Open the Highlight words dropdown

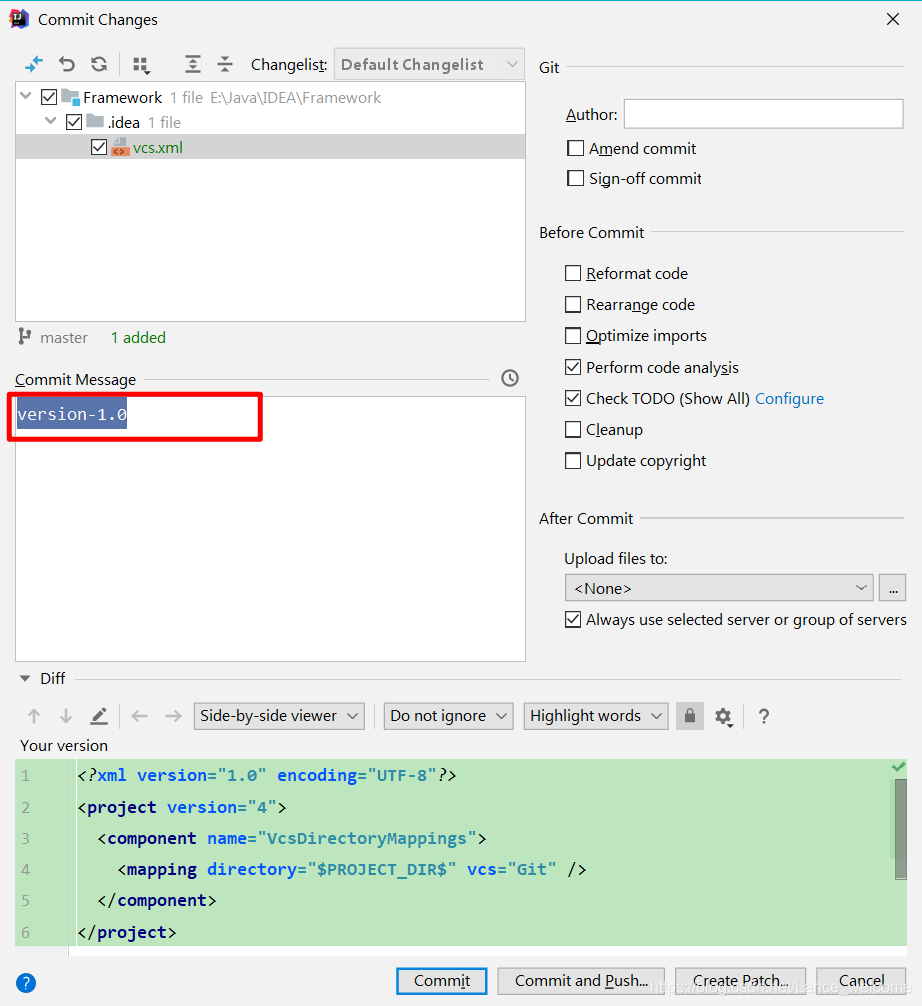(595, 716)
